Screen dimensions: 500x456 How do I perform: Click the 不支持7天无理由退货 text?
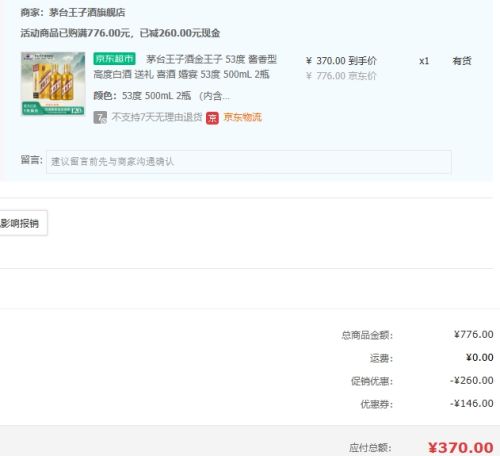(157, 117)
